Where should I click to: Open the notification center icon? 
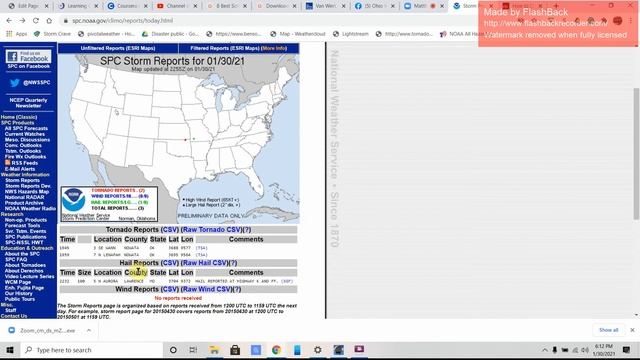[627, 350]
